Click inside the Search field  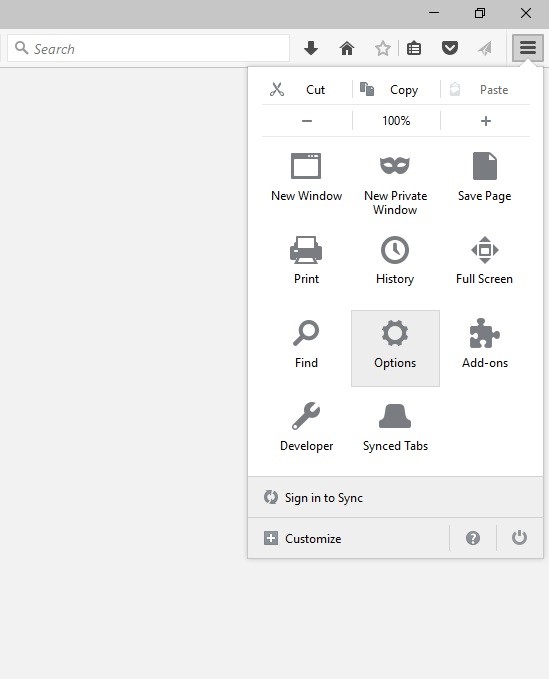pyautogui.click(x=149, y=48)
